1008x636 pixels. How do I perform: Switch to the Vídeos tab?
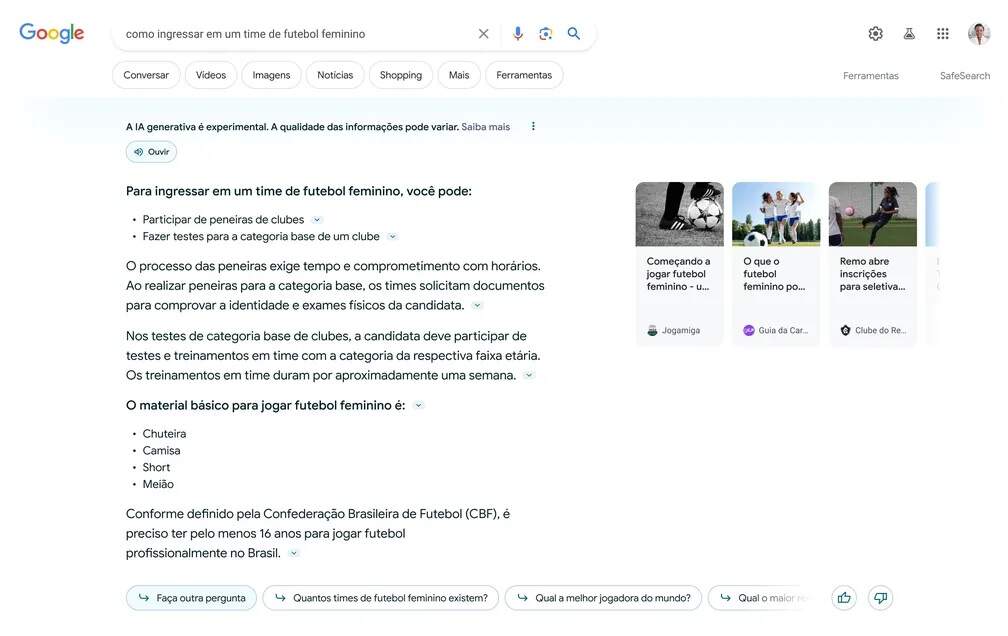point(211,75)
